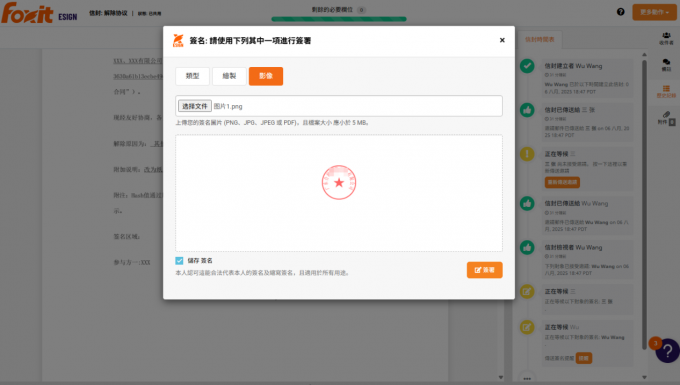The image size is (680, 385).
Task: Click the yellow exclamation waiting icon
Action: click(x=527, y=154)
